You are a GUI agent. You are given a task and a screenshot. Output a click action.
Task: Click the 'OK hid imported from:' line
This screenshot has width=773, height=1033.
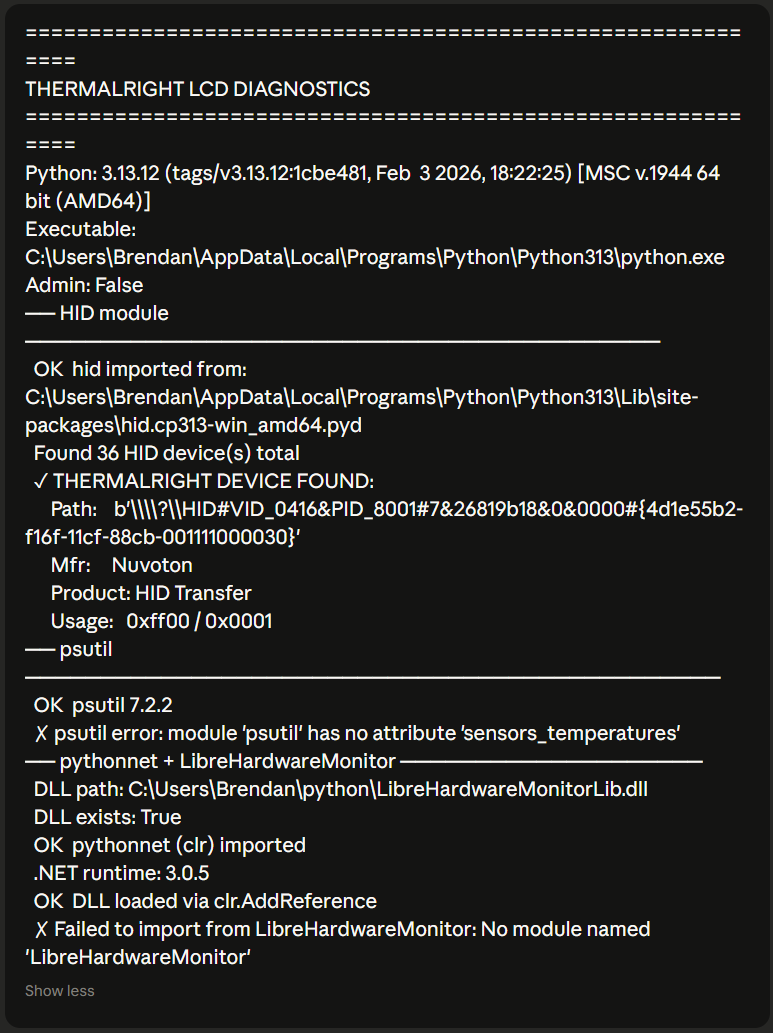coord(140,369)
